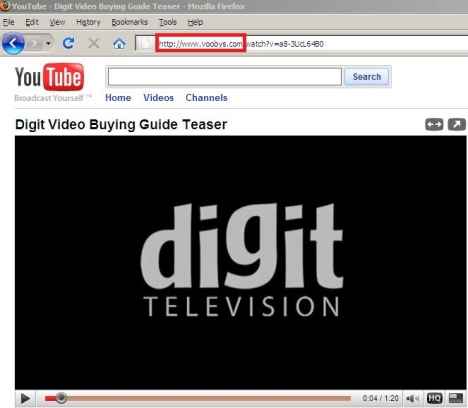
Task: Play the video with the play button
Action: (25, 398)
